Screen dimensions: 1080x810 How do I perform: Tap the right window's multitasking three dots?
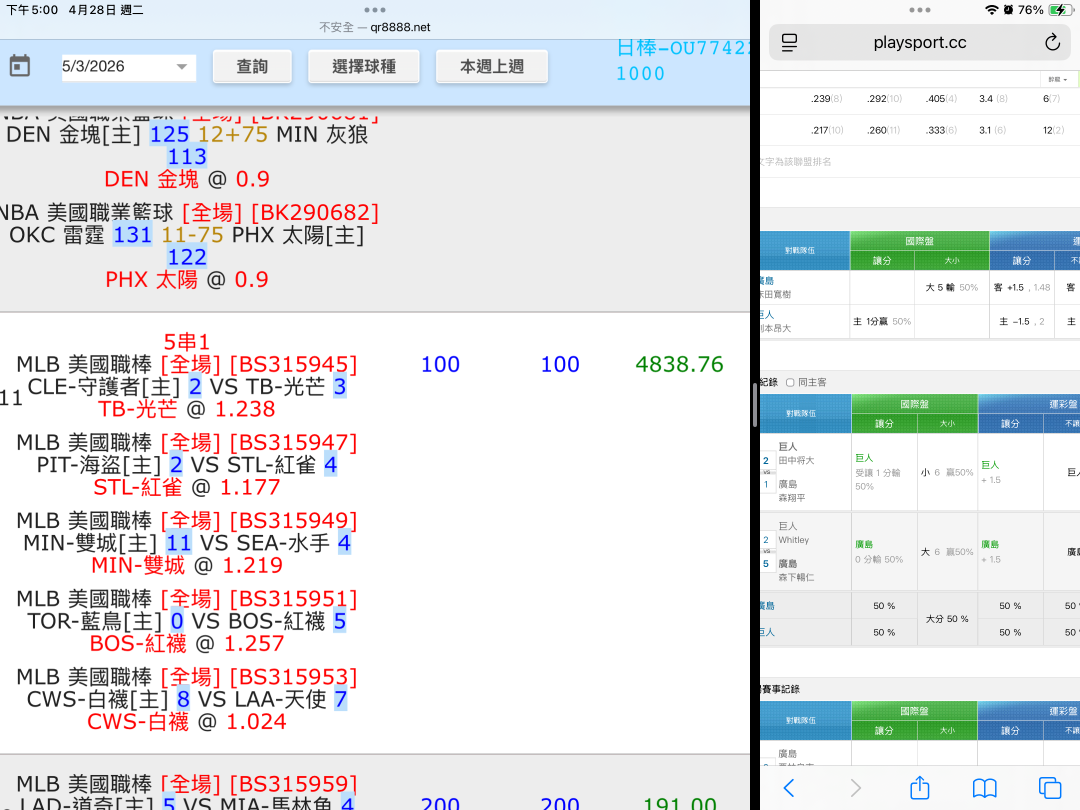919,9
